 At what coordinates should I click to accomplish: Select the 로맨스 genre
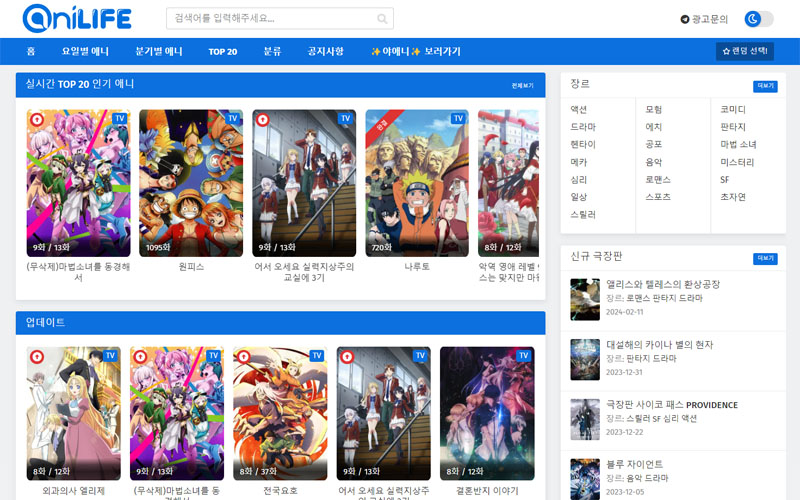[658, 180]
